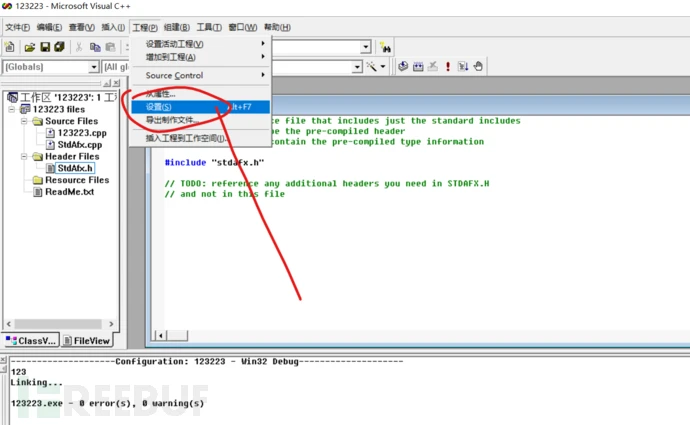Viewport: 690px width, 425px height.
Task: Select StdAfx.h in file tree
Action: 75,168
